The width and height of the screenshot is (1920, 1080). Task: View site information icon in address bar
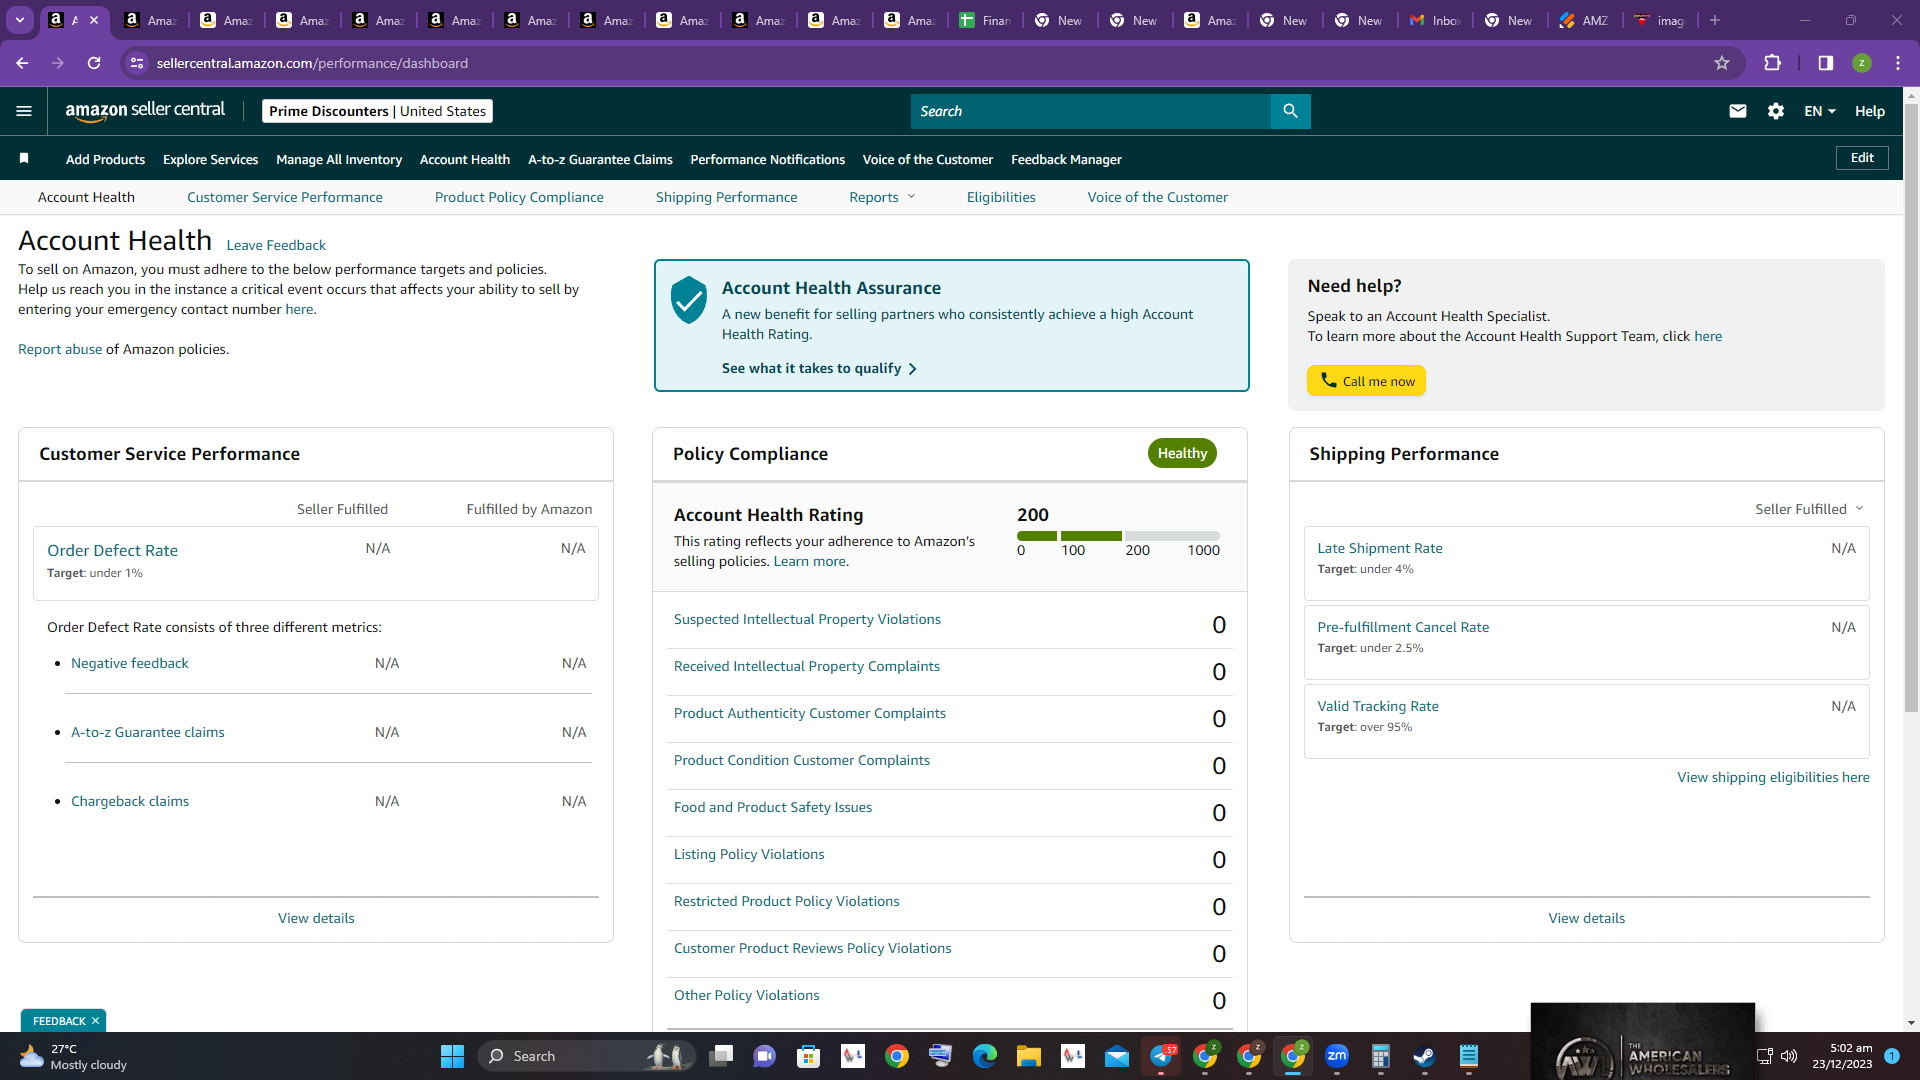click(x=137, y=63)
